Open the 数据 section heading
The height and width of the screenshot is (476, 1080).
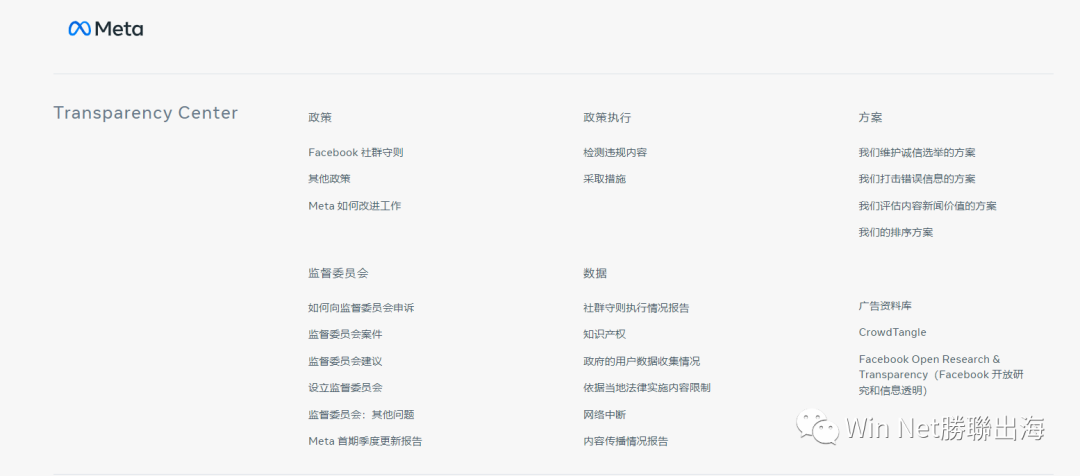click(595, 273)
